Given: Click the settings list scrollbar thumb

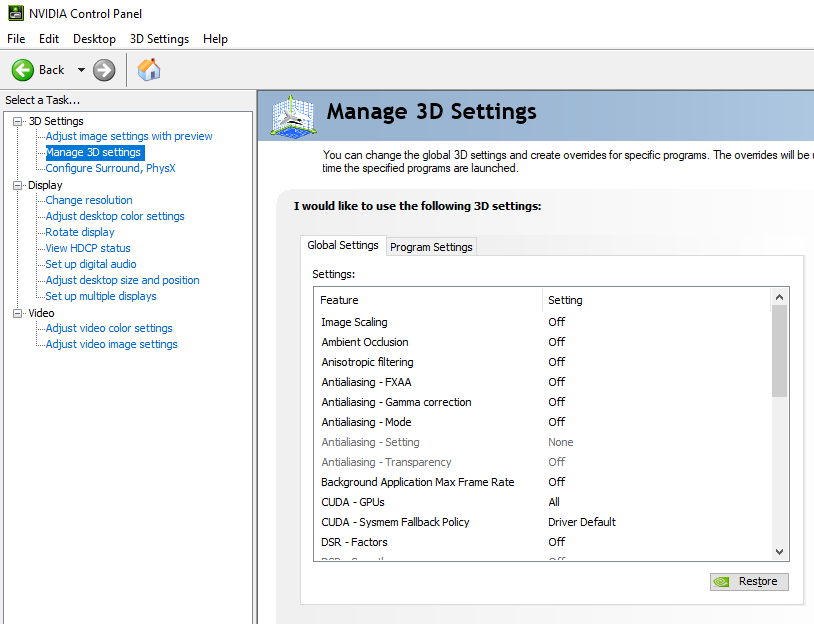Looking at the screenshot, I should click(779, 351).
